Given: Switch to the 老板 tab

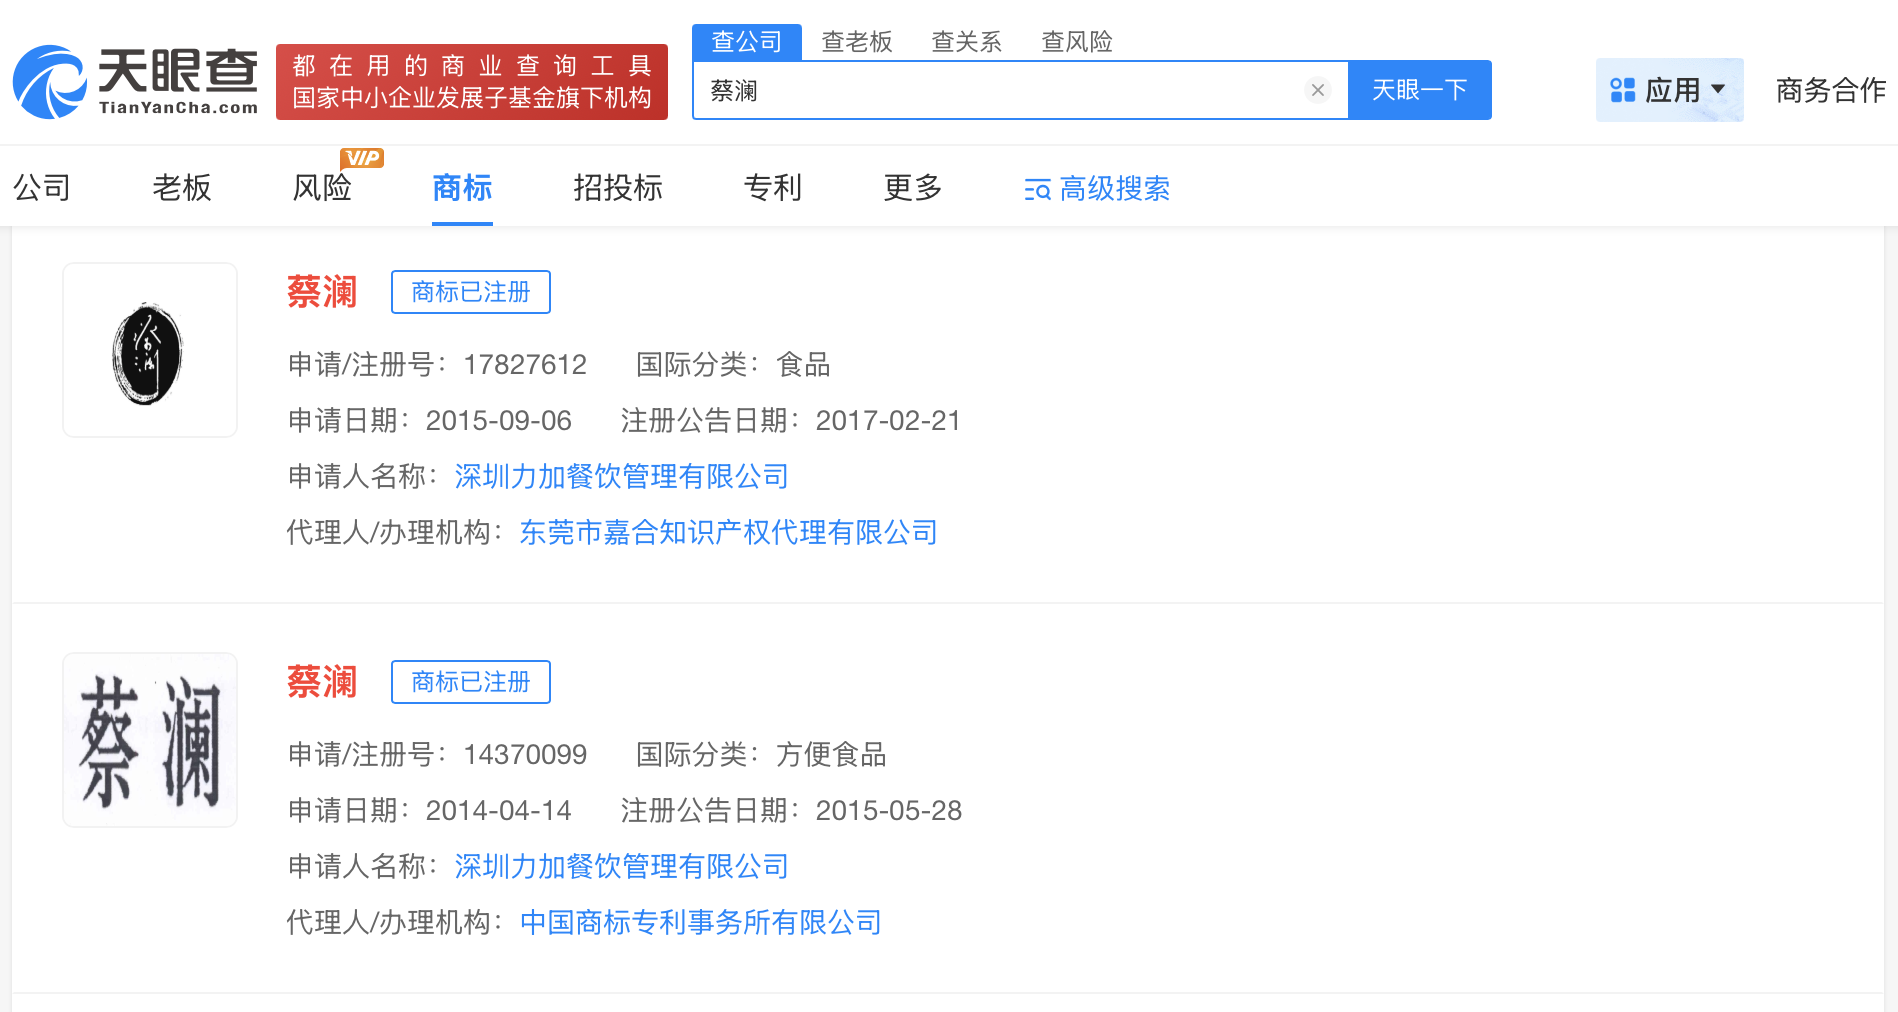Looking at the screenshot, I should 182,187.
